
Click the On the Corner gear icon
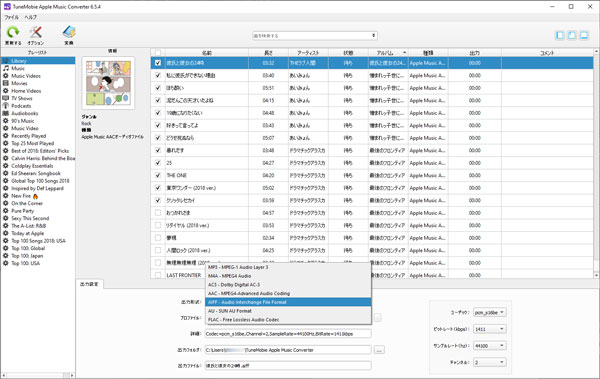pos(5,203)
